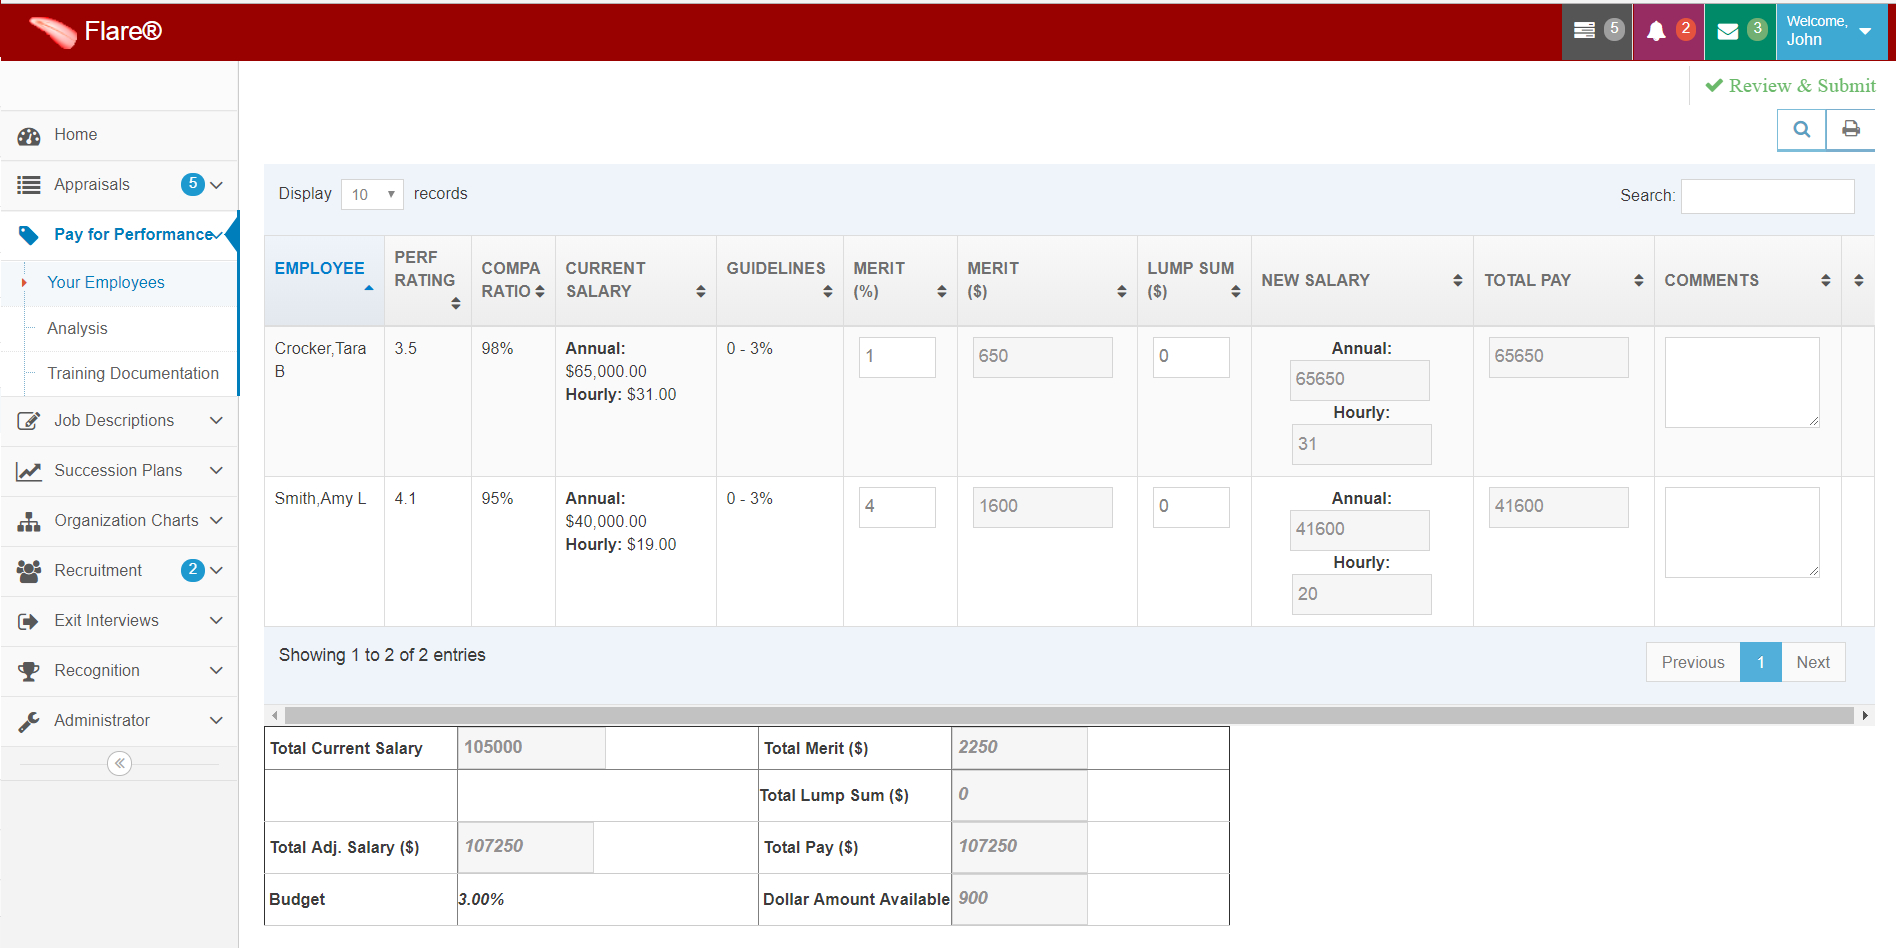
Task: Expand the Recruitment menu chevron
Action: [x=216, y=571]
